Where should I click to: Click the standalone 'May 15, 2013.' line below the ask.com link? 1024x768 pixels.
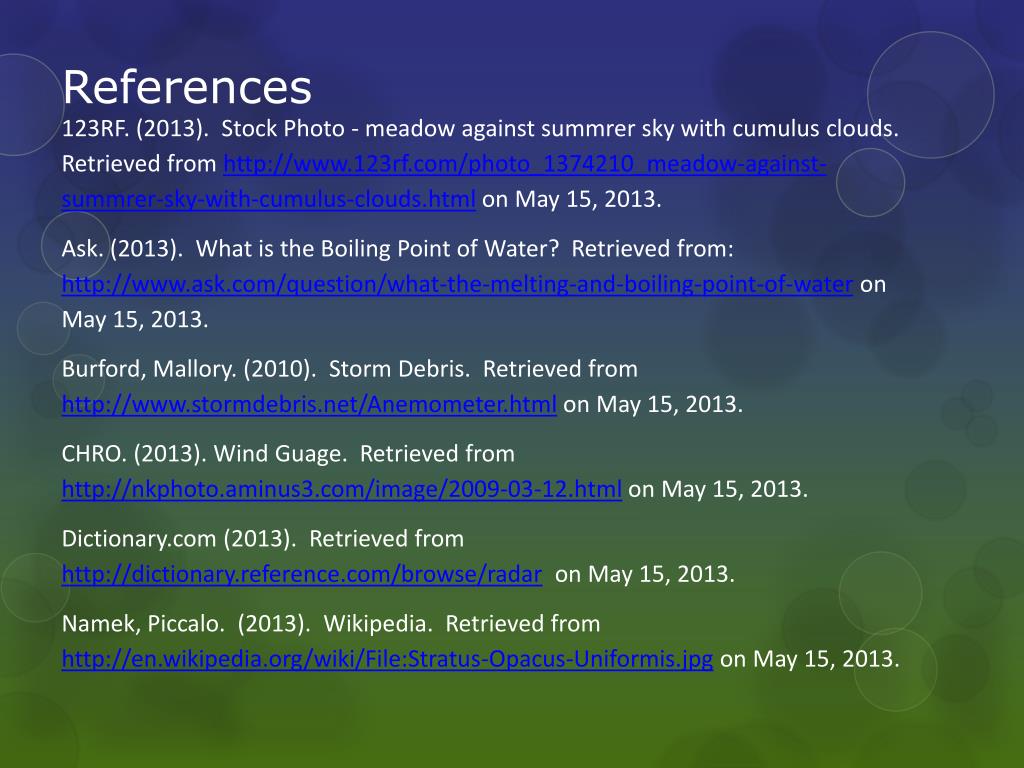pos(135,319)
